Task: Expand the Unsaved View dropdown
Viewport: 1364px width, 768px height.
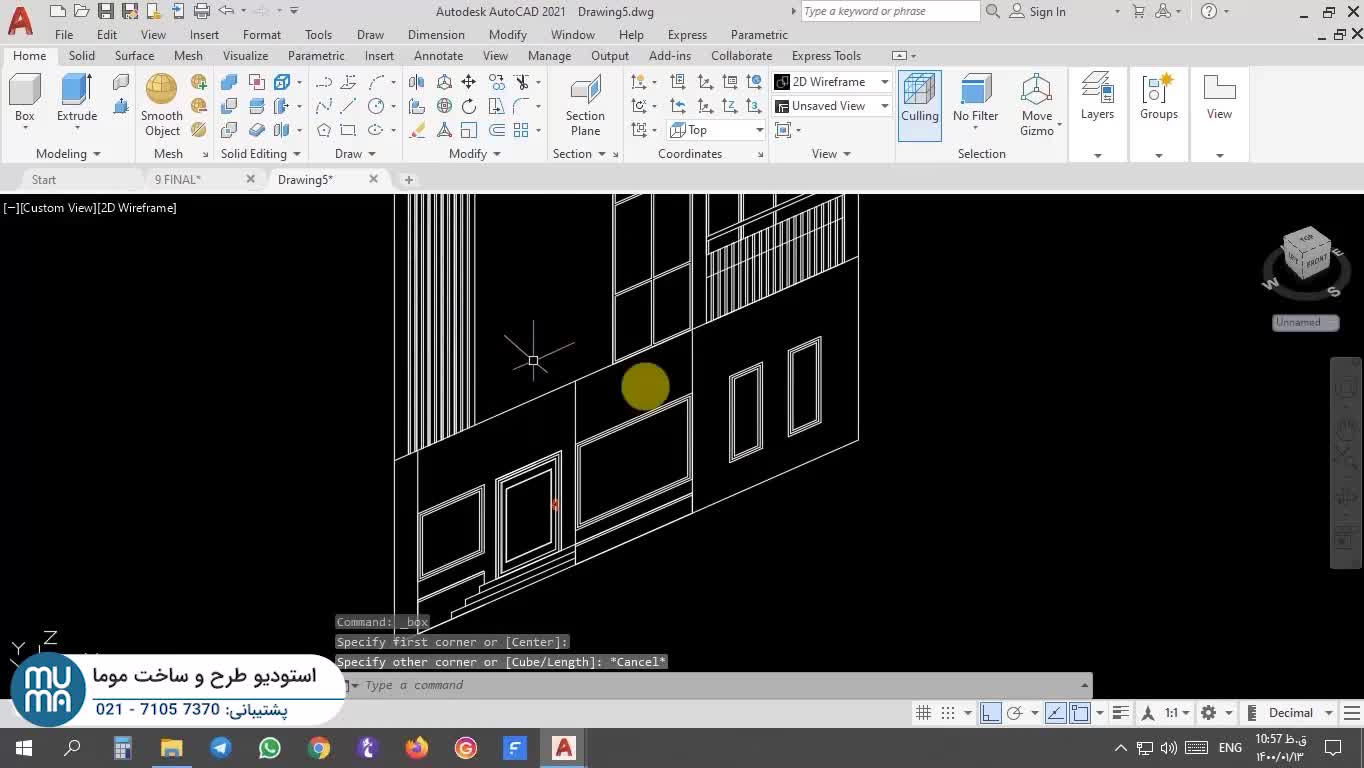Action: coord(884,106)
